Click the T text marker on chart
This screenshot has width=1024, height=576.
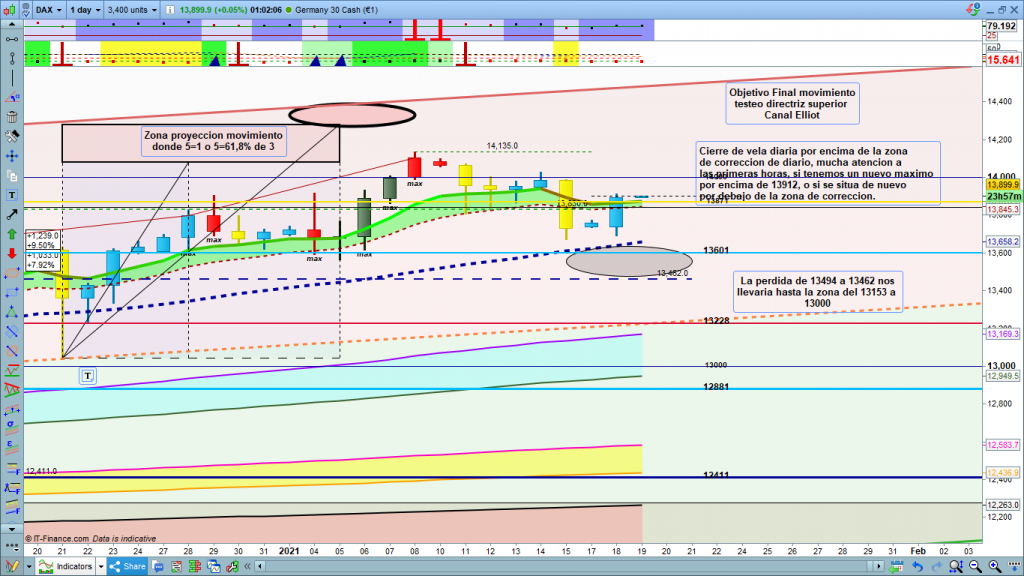click(88, 376)
